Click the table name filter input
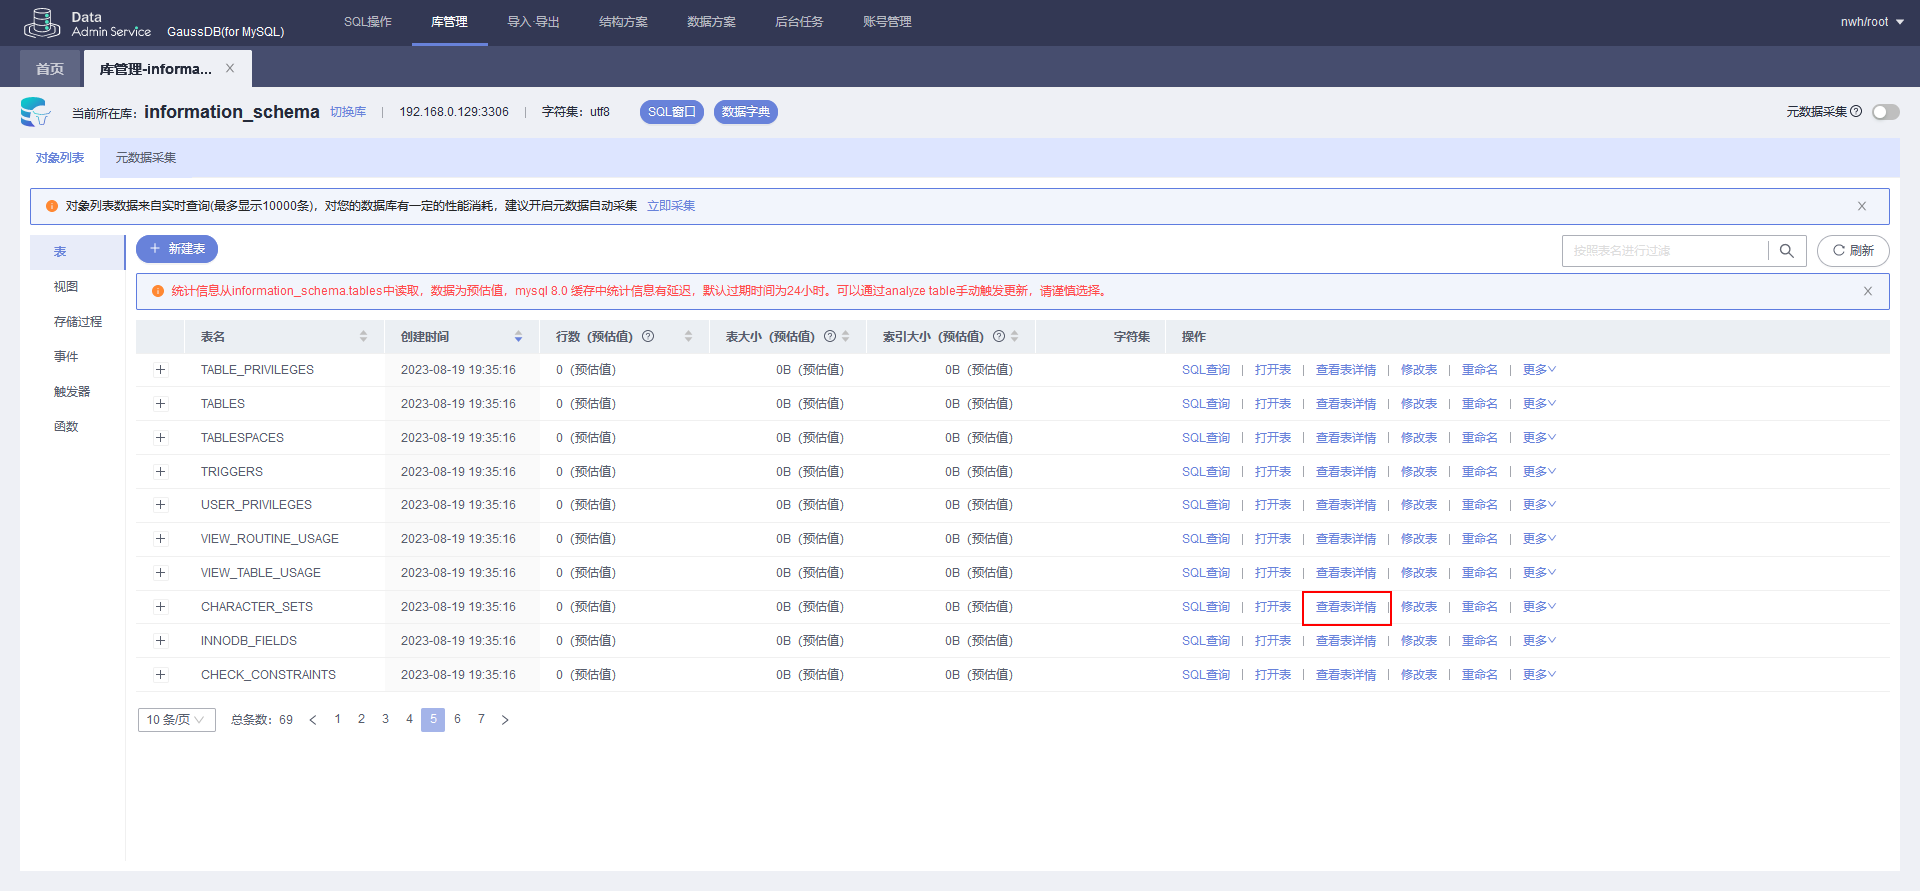This screenshot has width=1920, height=891. click(1665, 251)
